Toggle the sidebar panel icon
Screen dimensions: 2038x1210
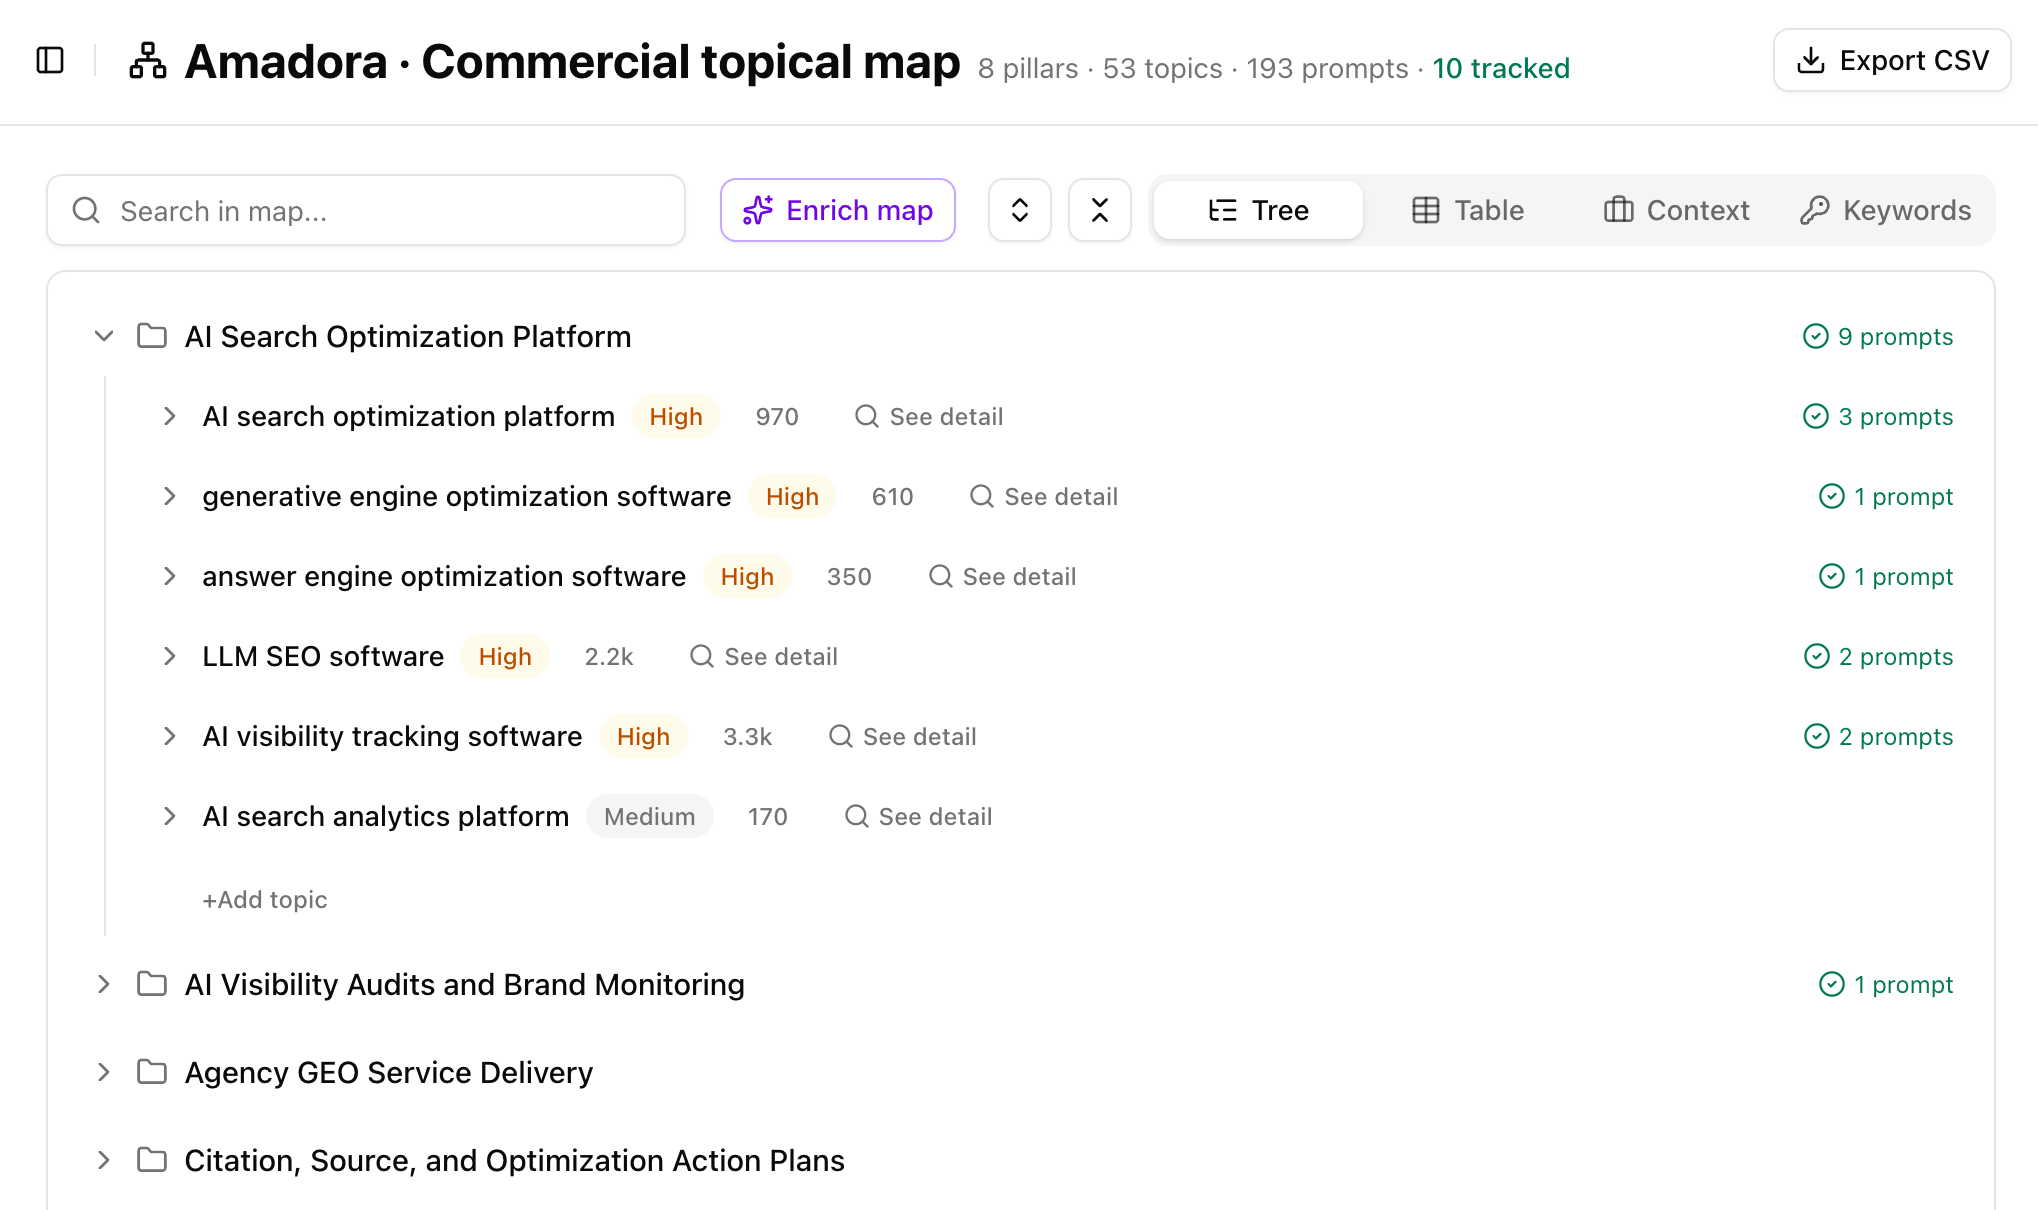point(50,61)
